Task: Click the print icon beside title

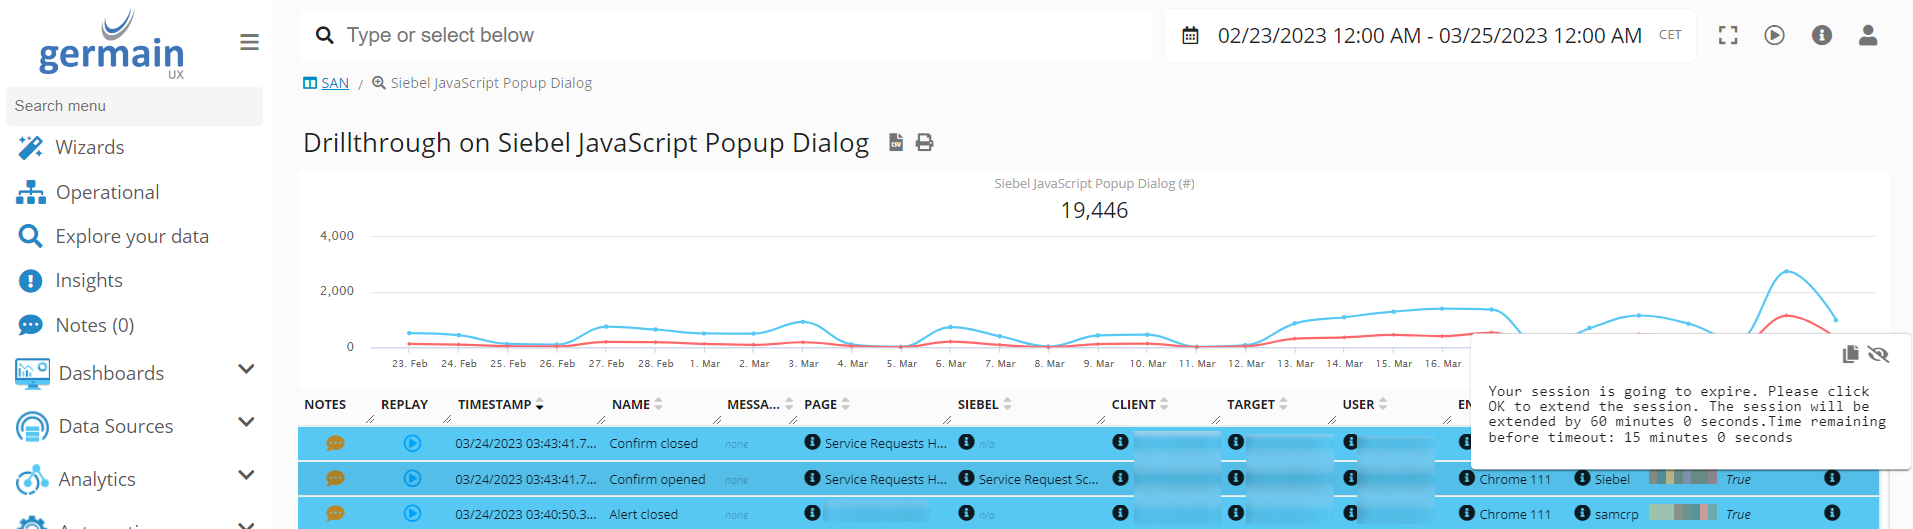Action: click(925, 143)
